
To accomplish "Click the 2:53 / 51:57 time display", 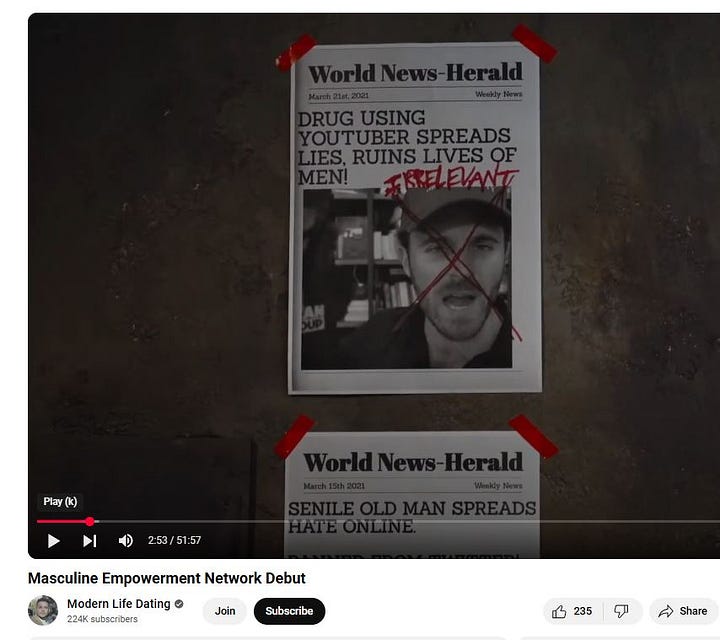I will point(174,540).
